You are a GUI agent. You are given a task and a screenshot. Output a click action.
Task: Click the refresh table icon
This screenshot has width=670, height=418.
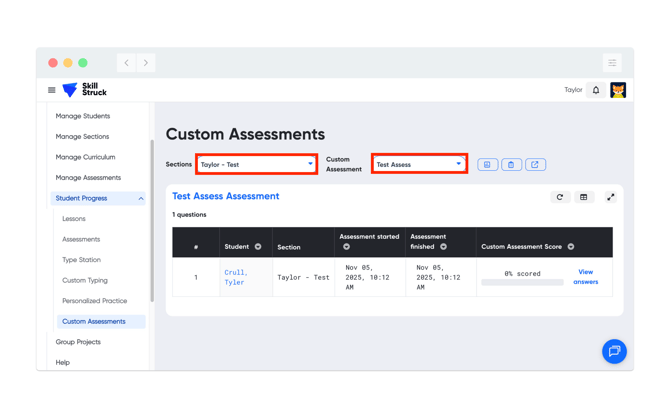[560, 197]
